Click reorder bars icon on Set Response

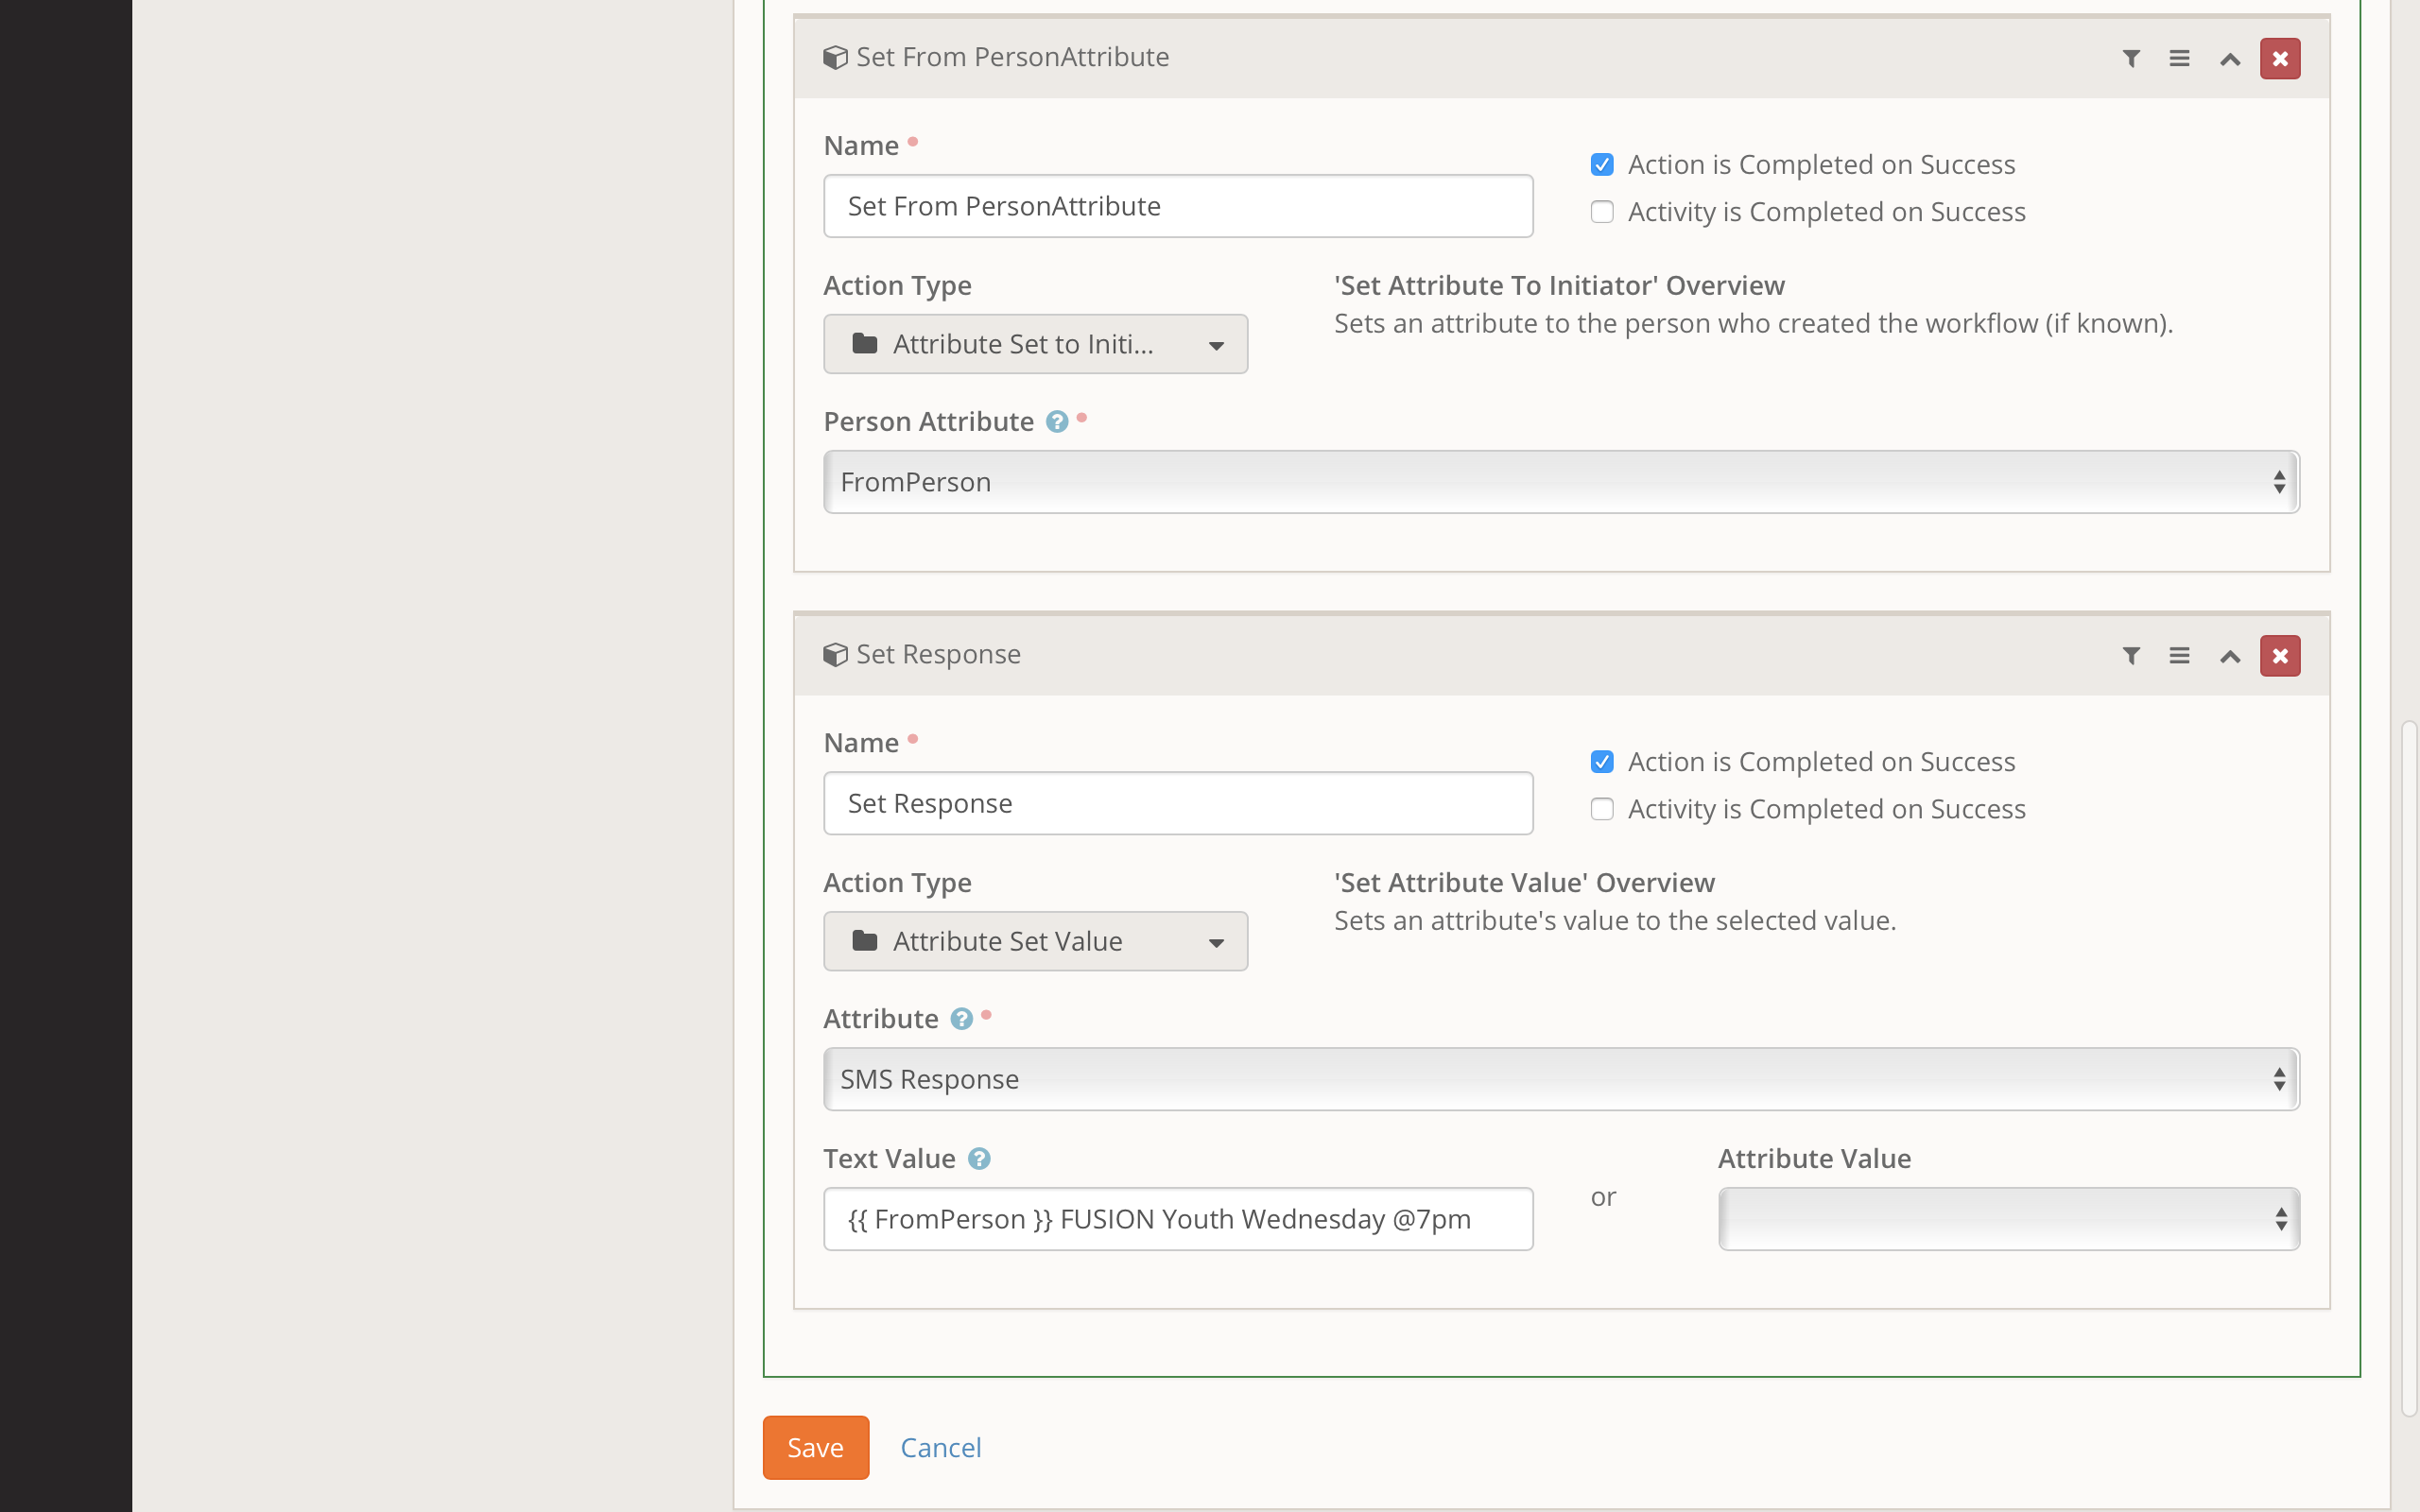point(2179,655)
